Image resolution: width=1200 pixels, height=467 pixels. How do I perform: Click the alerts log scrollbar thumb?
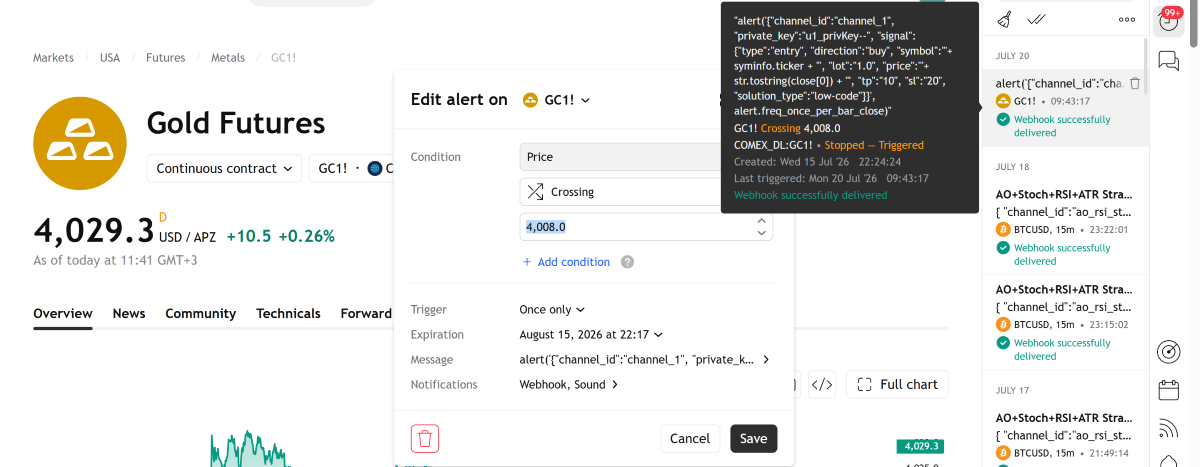[x=1145, y=65]
